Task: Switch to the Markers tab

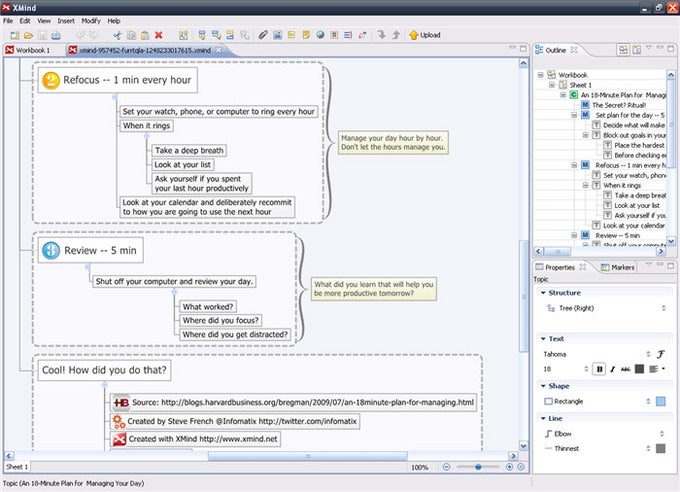Action: (618, 267)
